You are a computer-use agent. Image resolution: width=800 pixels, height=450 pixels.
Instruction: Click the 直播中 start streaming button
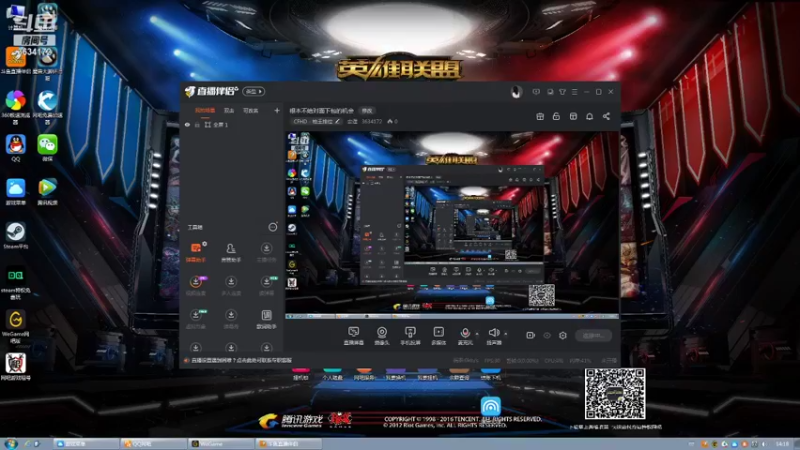click(593, 336)
